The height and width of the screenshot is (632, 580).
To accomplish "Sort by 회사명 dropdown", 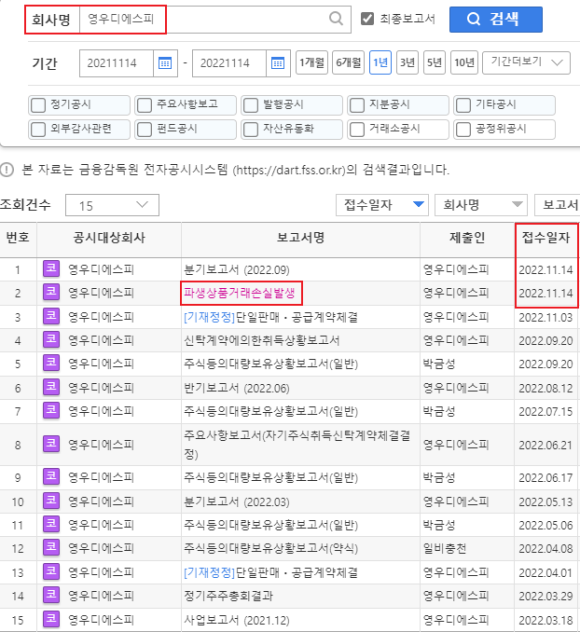I will tap(481, 205).
